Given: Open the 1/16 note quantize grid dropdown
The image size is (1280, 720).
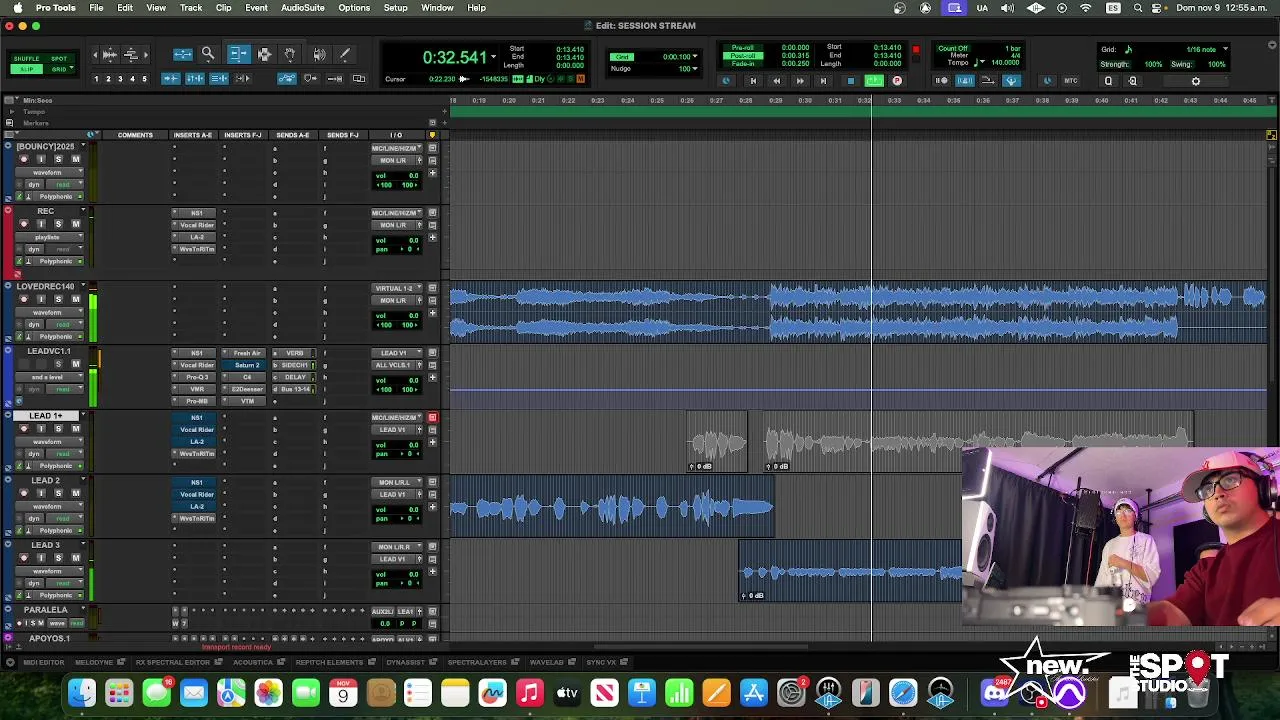Looking at the screenshot, I should (1225, 49).
